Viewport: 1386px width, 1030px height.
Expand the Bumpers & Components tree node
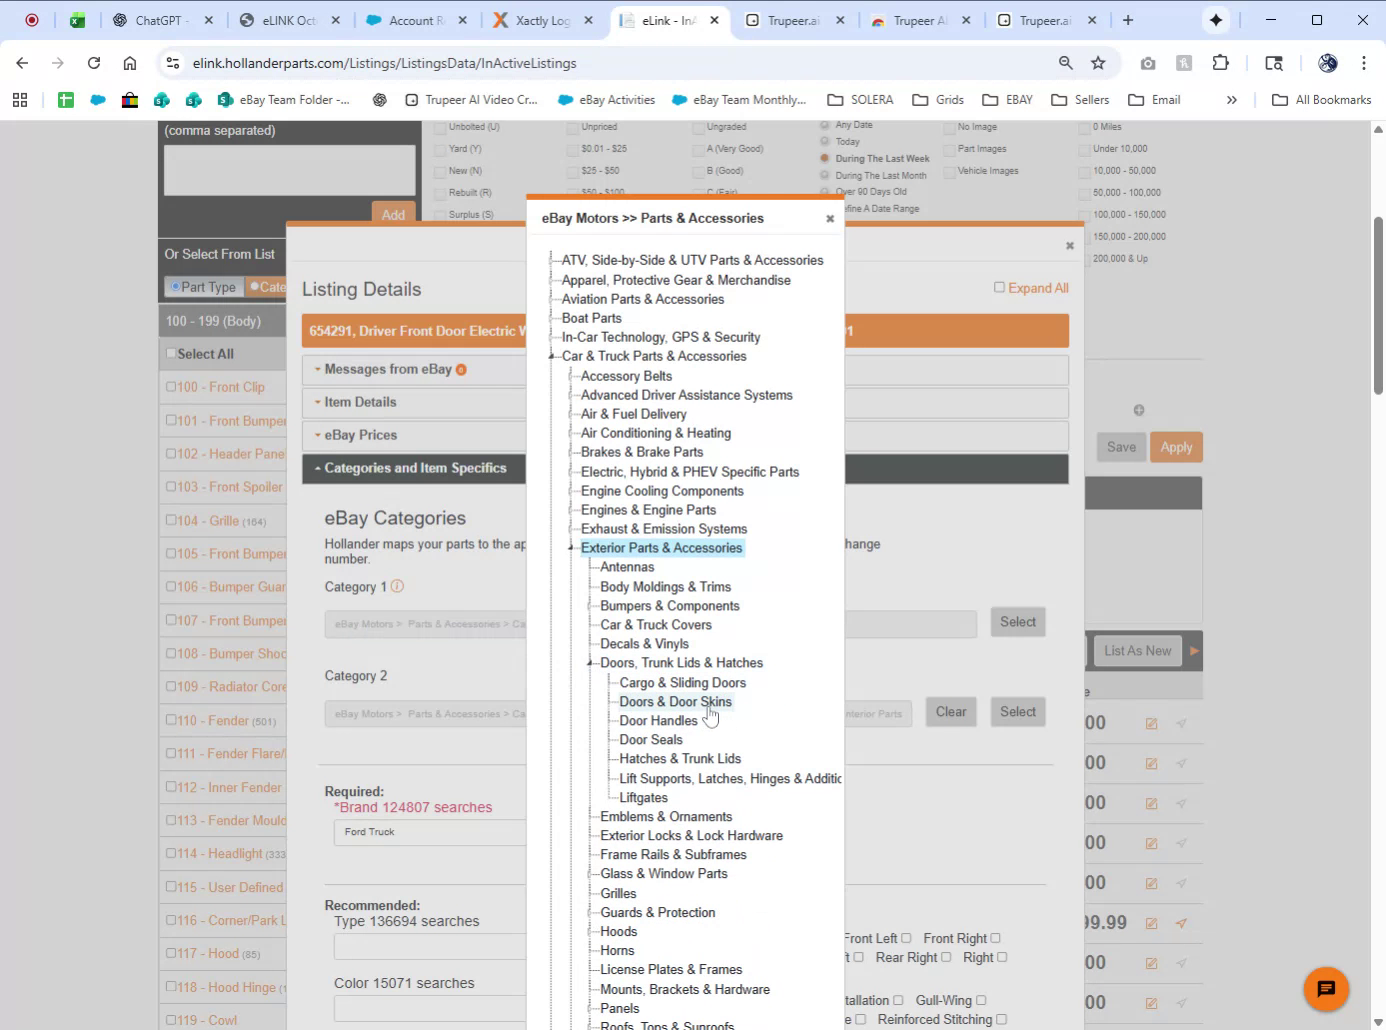coord(590,606)
